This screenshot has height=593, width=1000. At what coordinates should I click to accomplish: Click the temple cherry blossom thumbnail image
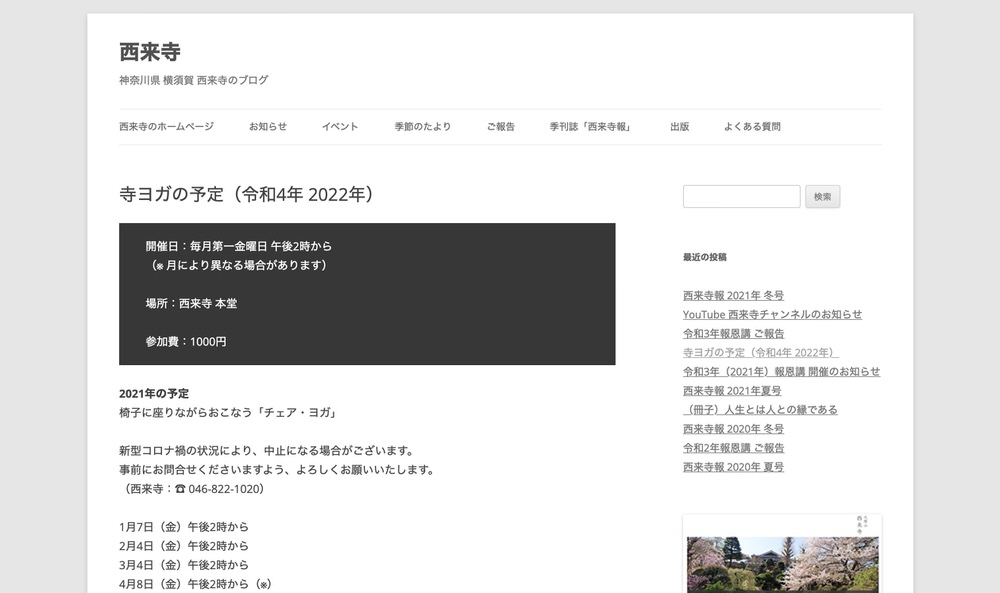pyautogui.click(x=782, y=560)
